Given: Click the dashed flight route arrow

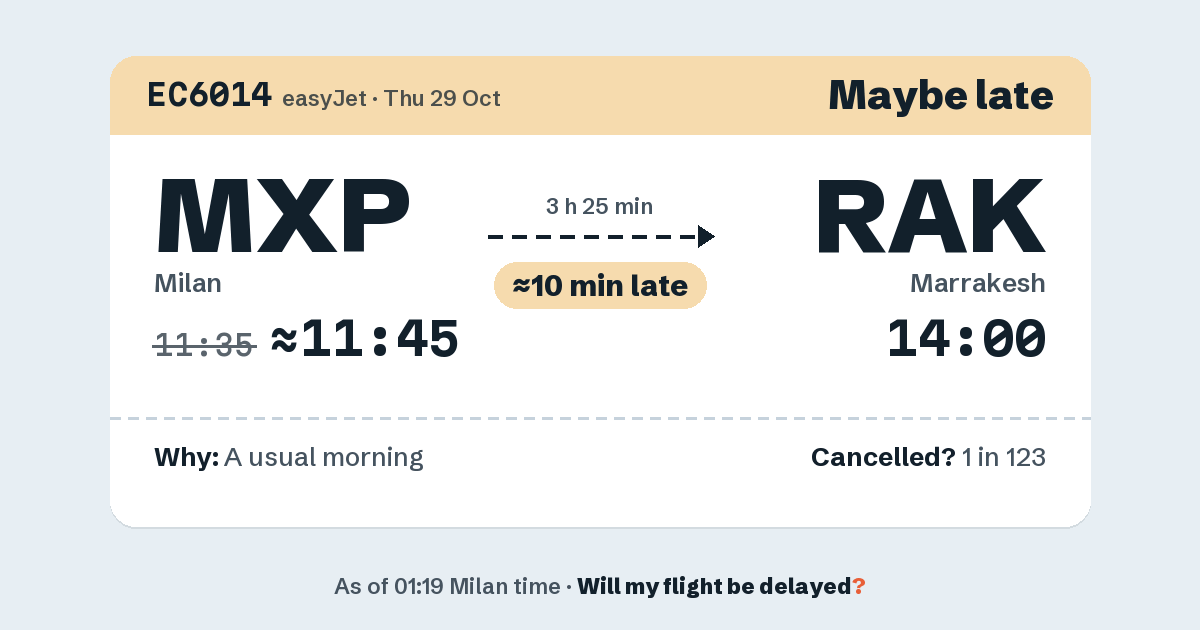Looking at the screenshot, I should click(601, 237).
